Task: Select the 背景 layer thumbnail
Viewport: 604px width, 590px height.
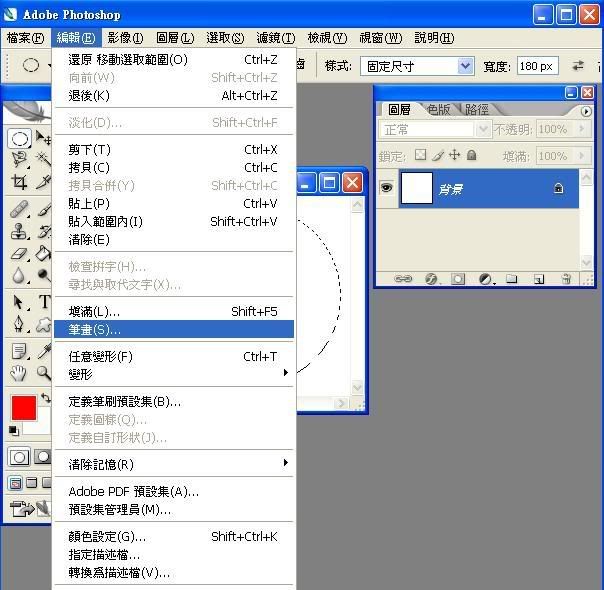Action: [x=417, y=188]
